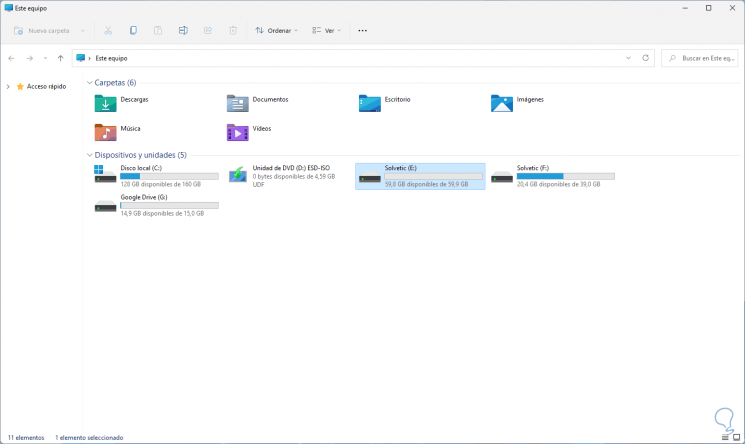
Task: Click '59,8 GB disponibles de 59,9 GB' text
Action: click(x=426, y=184)
